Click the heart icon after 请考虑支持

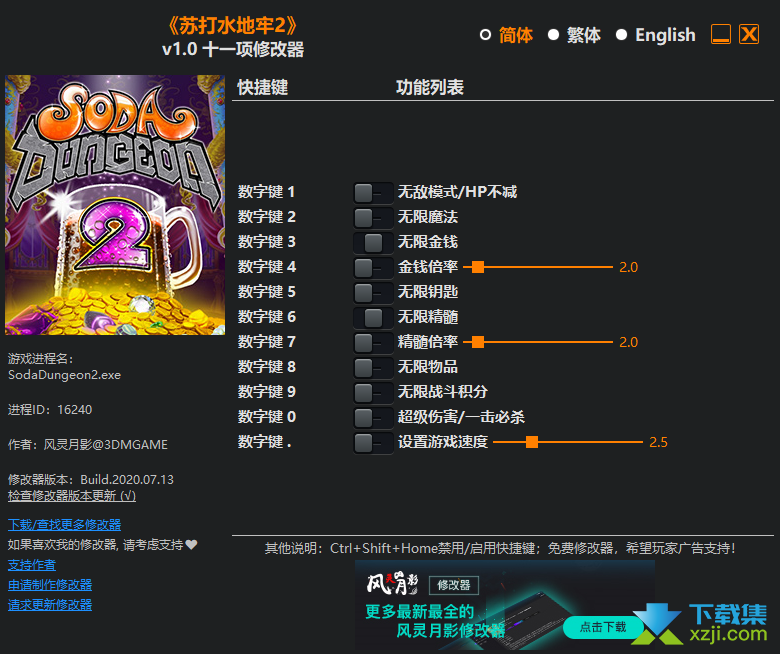[x=192, y=545]
